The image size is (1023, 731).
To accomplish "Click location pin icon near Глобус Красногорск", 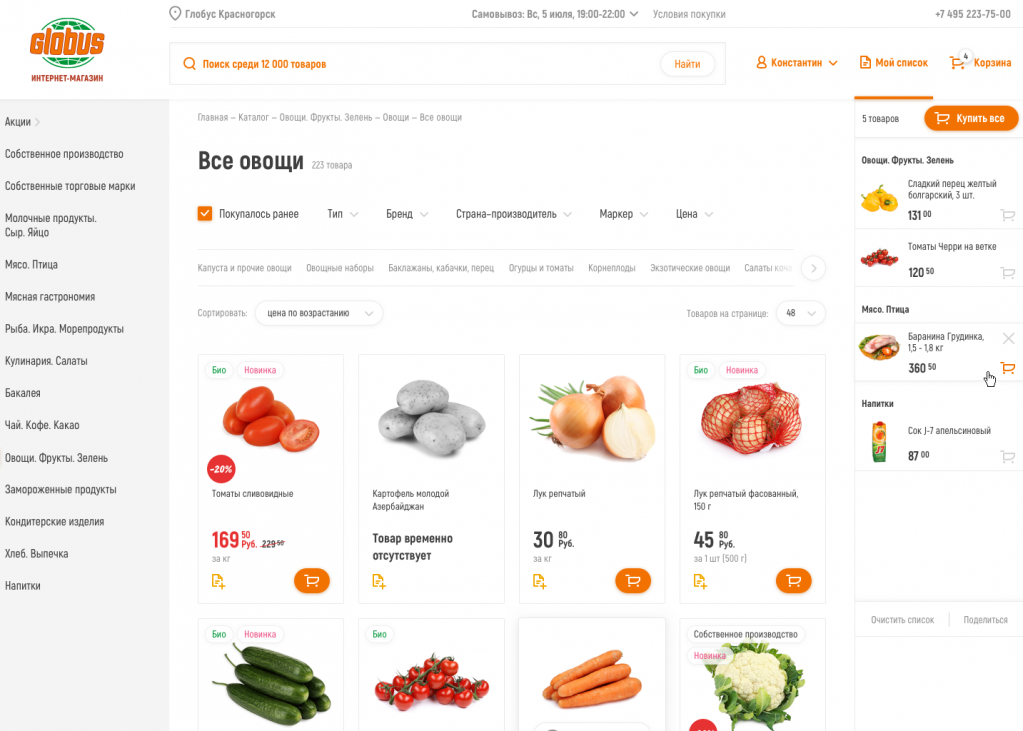I will point(175,14).
